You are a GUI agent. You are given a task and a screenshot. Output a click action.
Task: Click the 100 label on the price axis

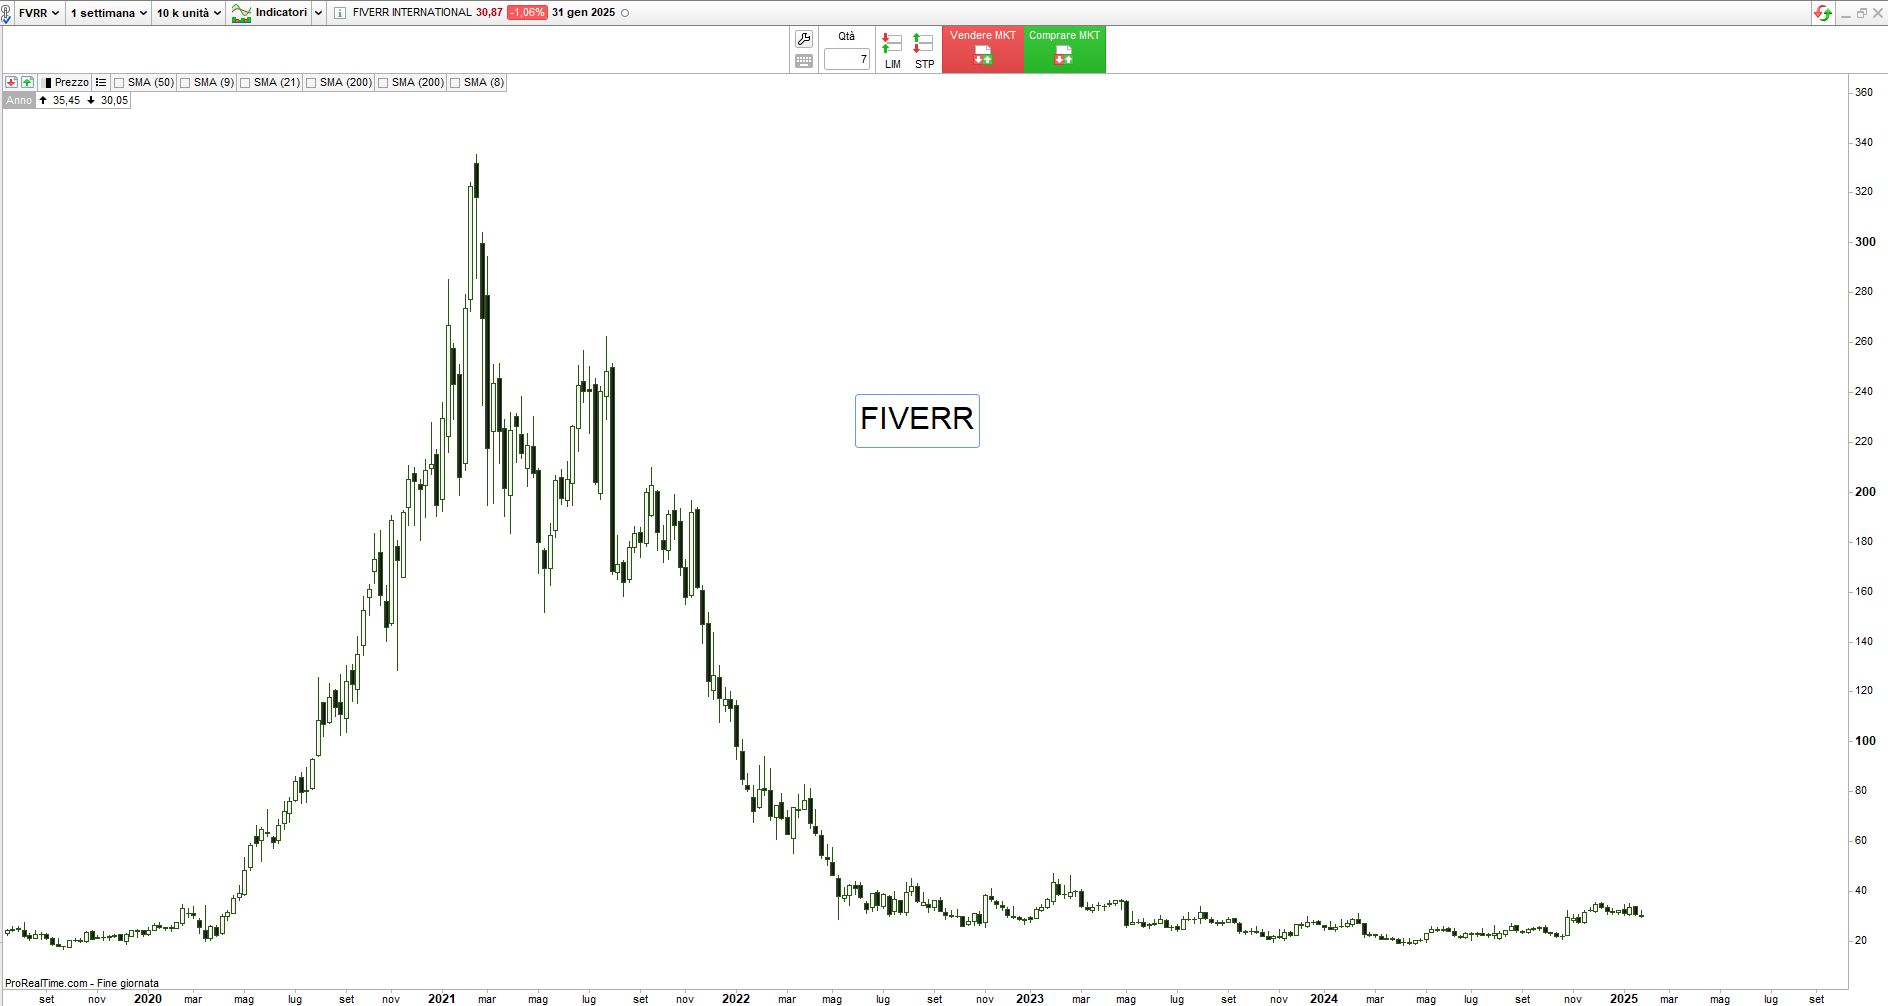click(1865, 741)
